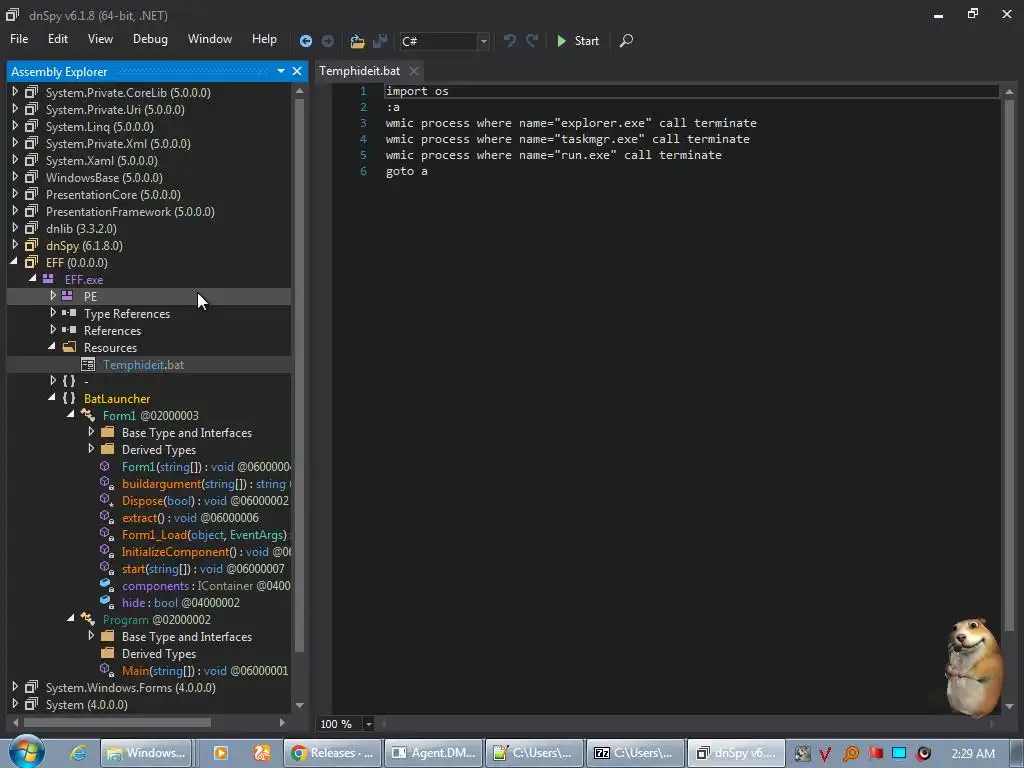Open Internet Explorer from the taskbar
The image size is (1024, 768).
(78, 753)
